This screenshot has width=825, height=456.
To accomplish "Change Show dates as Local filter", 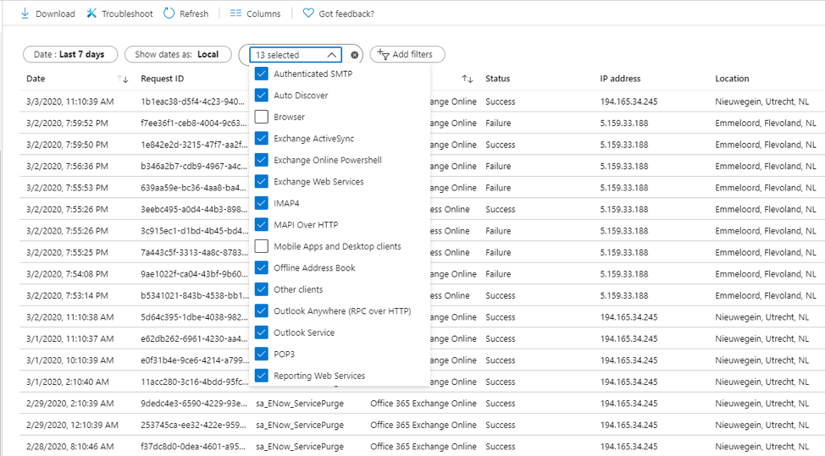I will pos(178,54).
